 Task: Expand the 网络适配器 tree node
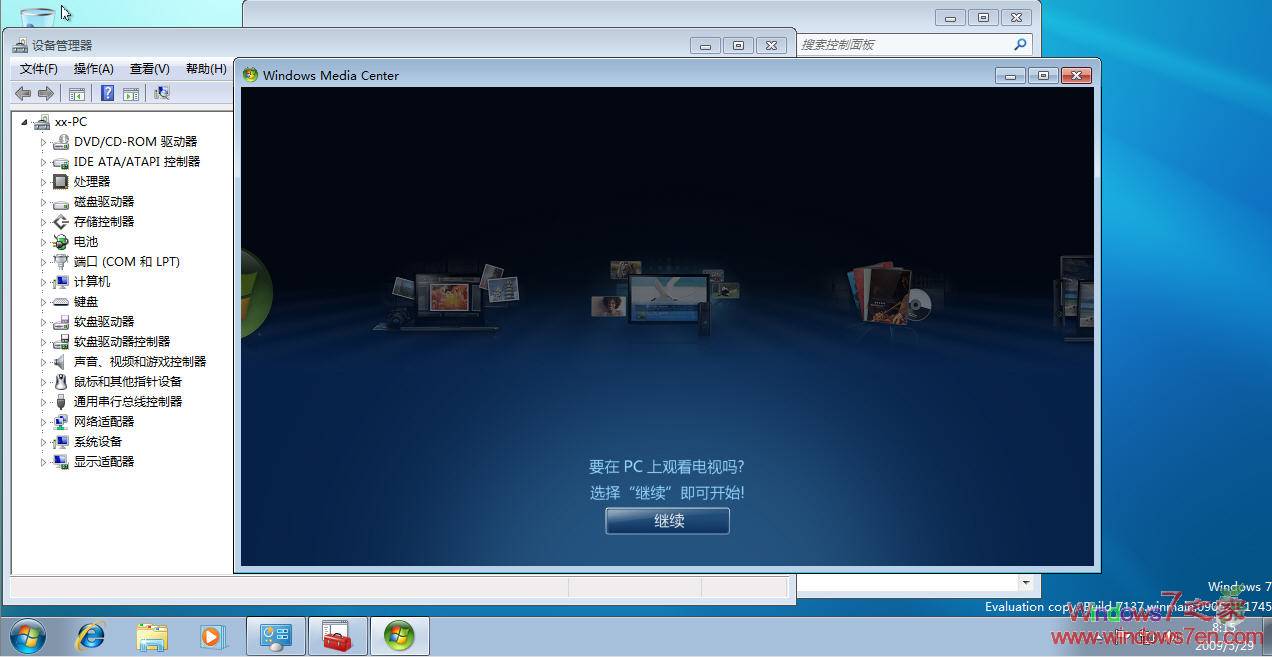click(x=45, y=421)
